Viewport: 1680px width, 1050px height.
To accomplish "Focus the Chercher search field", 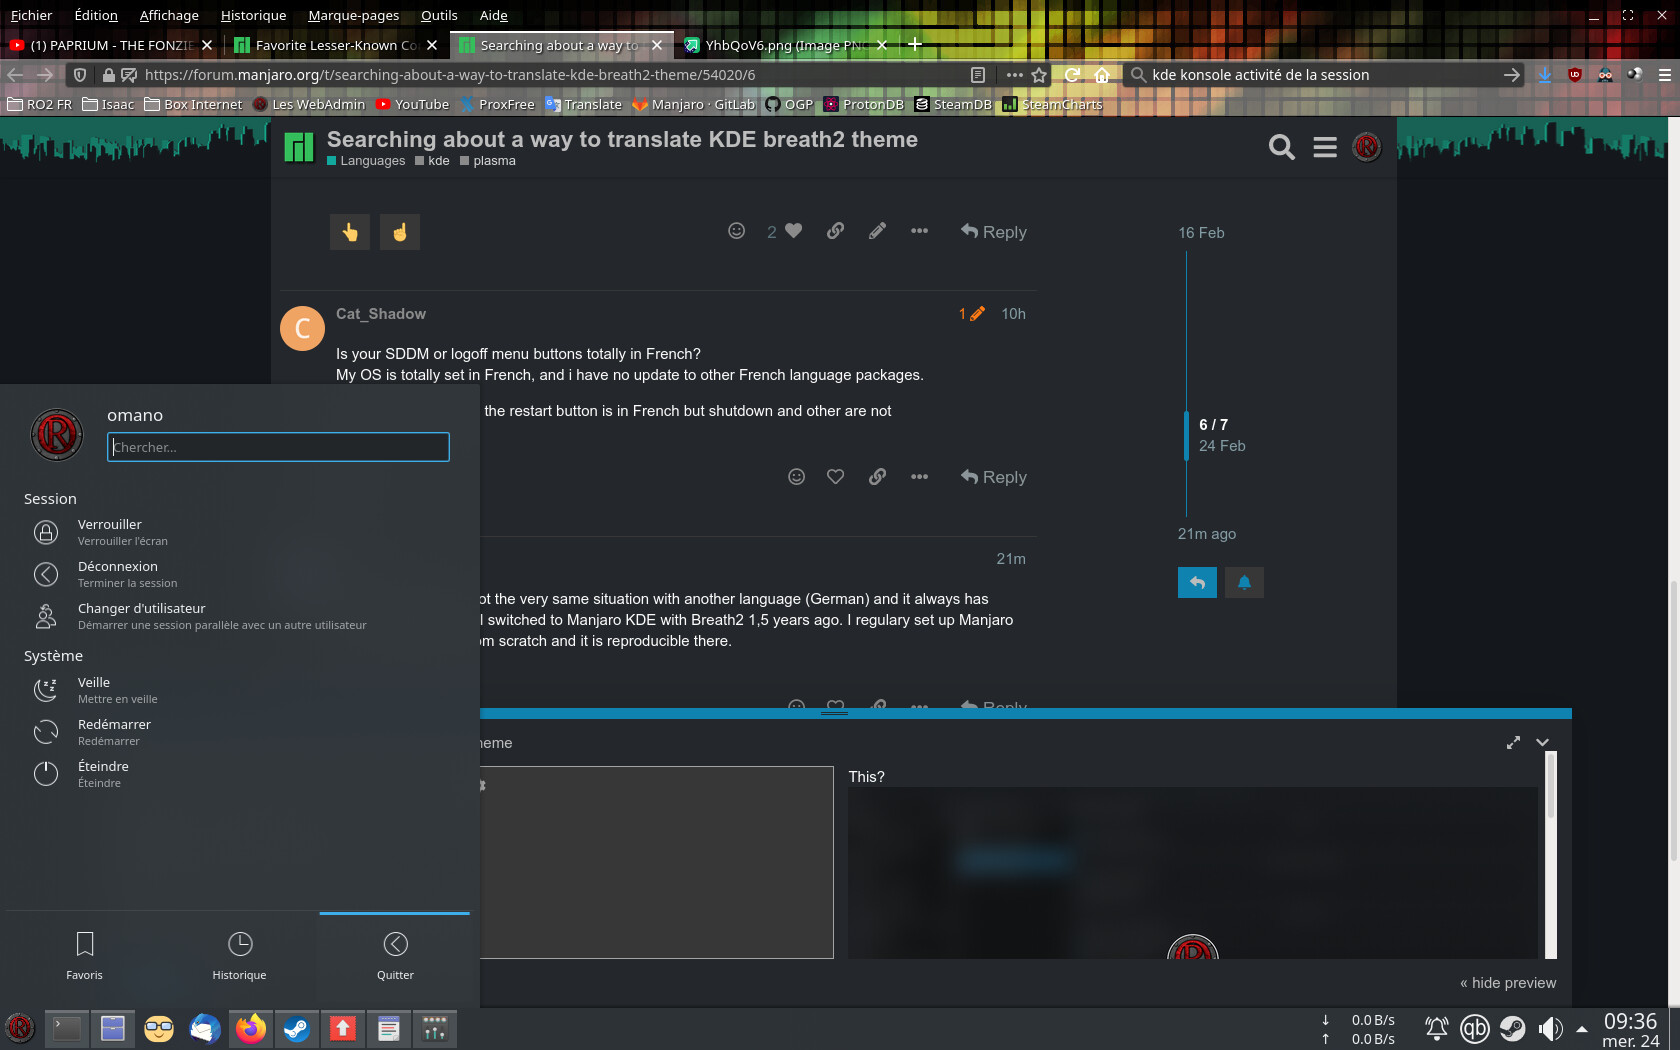I will (x=278, y=447).
